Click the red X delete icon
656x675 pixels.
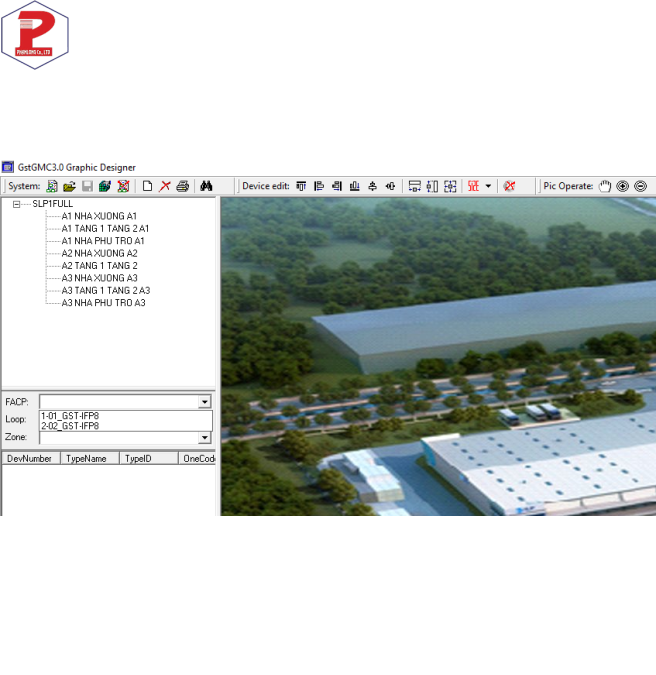[x=164, y=186]
